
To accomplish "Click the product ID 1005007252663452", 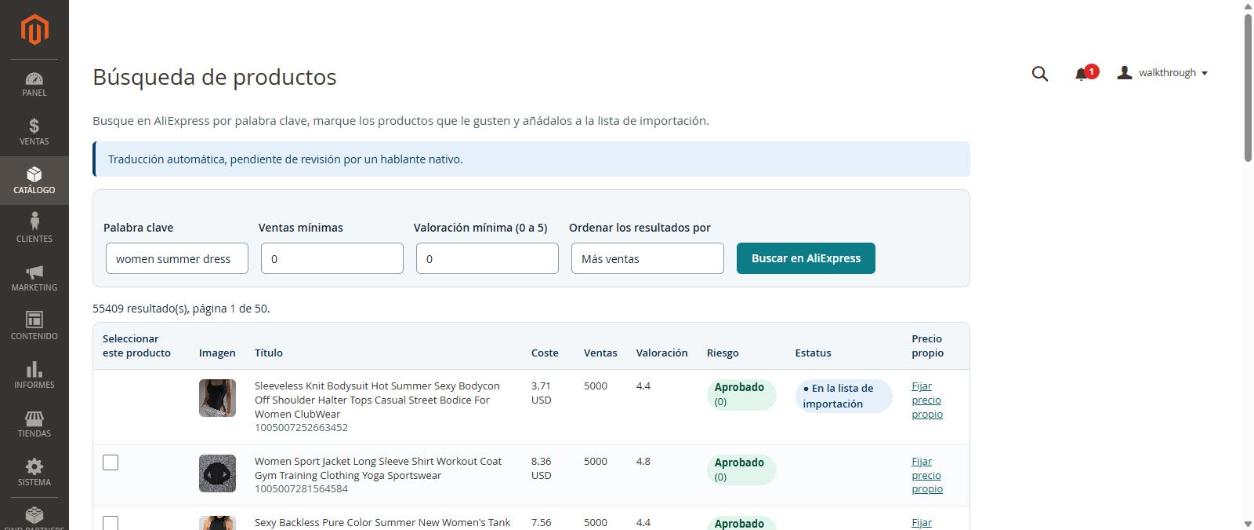I will pyautogui.click(x=301, y=427).
